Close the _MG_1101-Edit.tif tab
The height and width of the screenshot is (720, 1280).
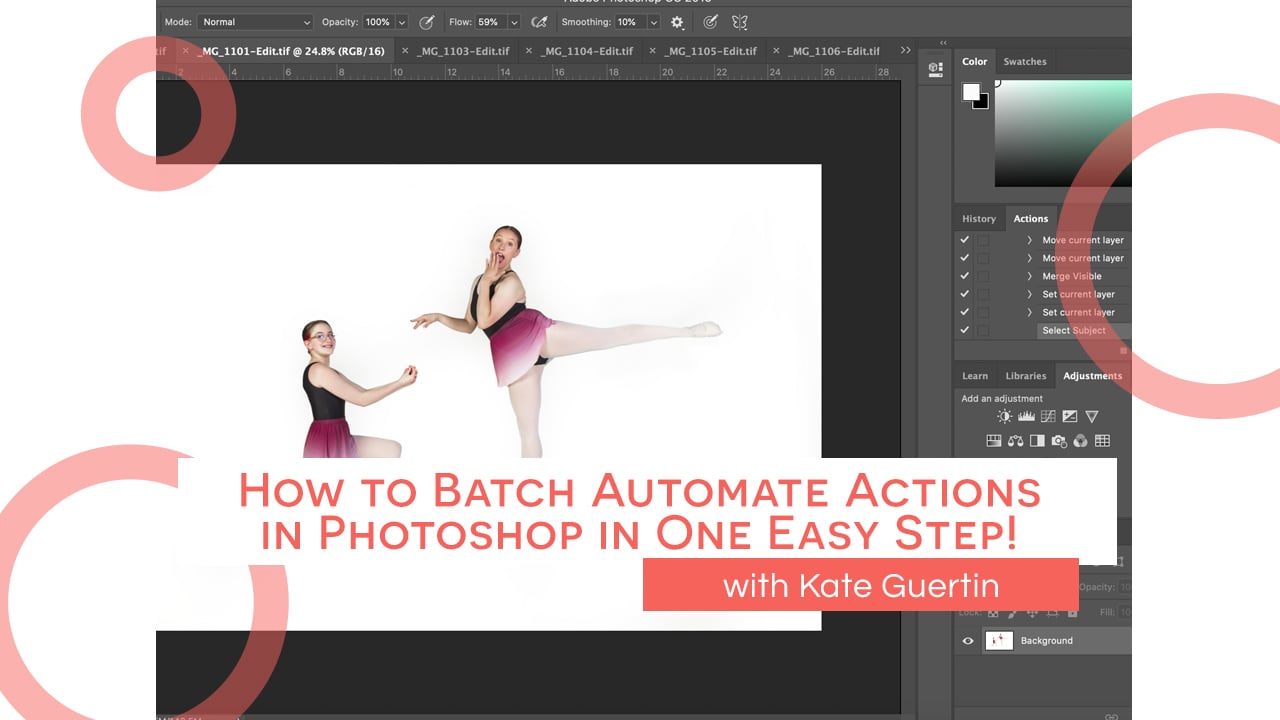tap(185, 51)
